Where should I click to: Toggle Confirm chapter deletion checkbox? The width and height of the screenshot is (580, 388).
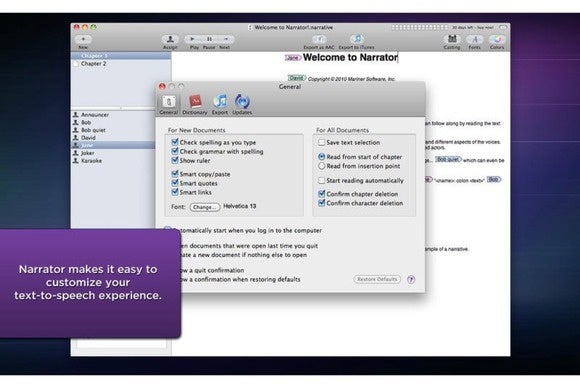(321, 194)
